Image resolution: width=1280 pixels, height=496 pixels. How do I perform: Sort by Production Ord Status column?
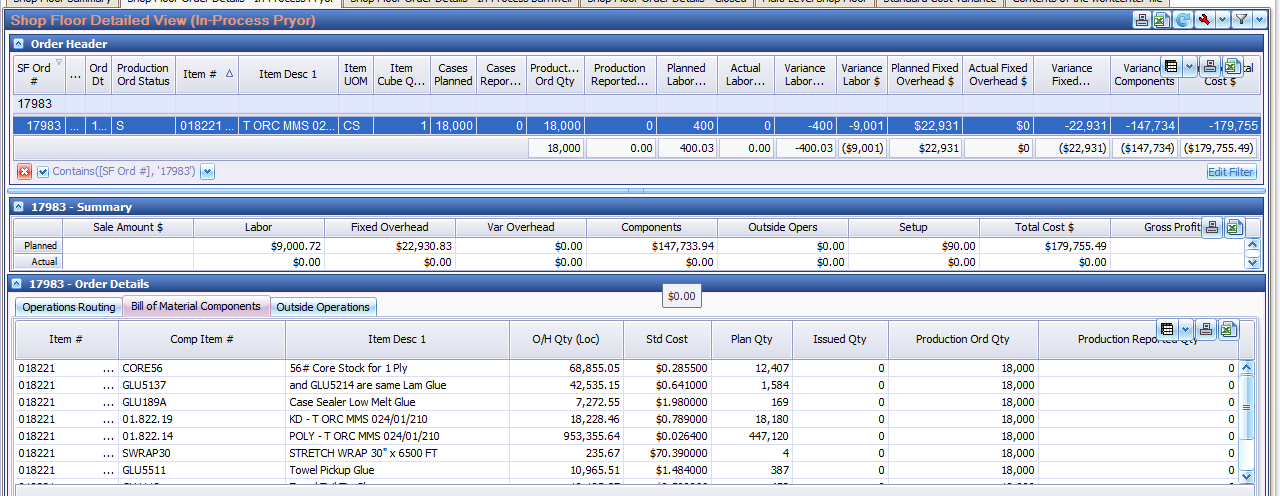pyautogui.click(x=143, y=75)
